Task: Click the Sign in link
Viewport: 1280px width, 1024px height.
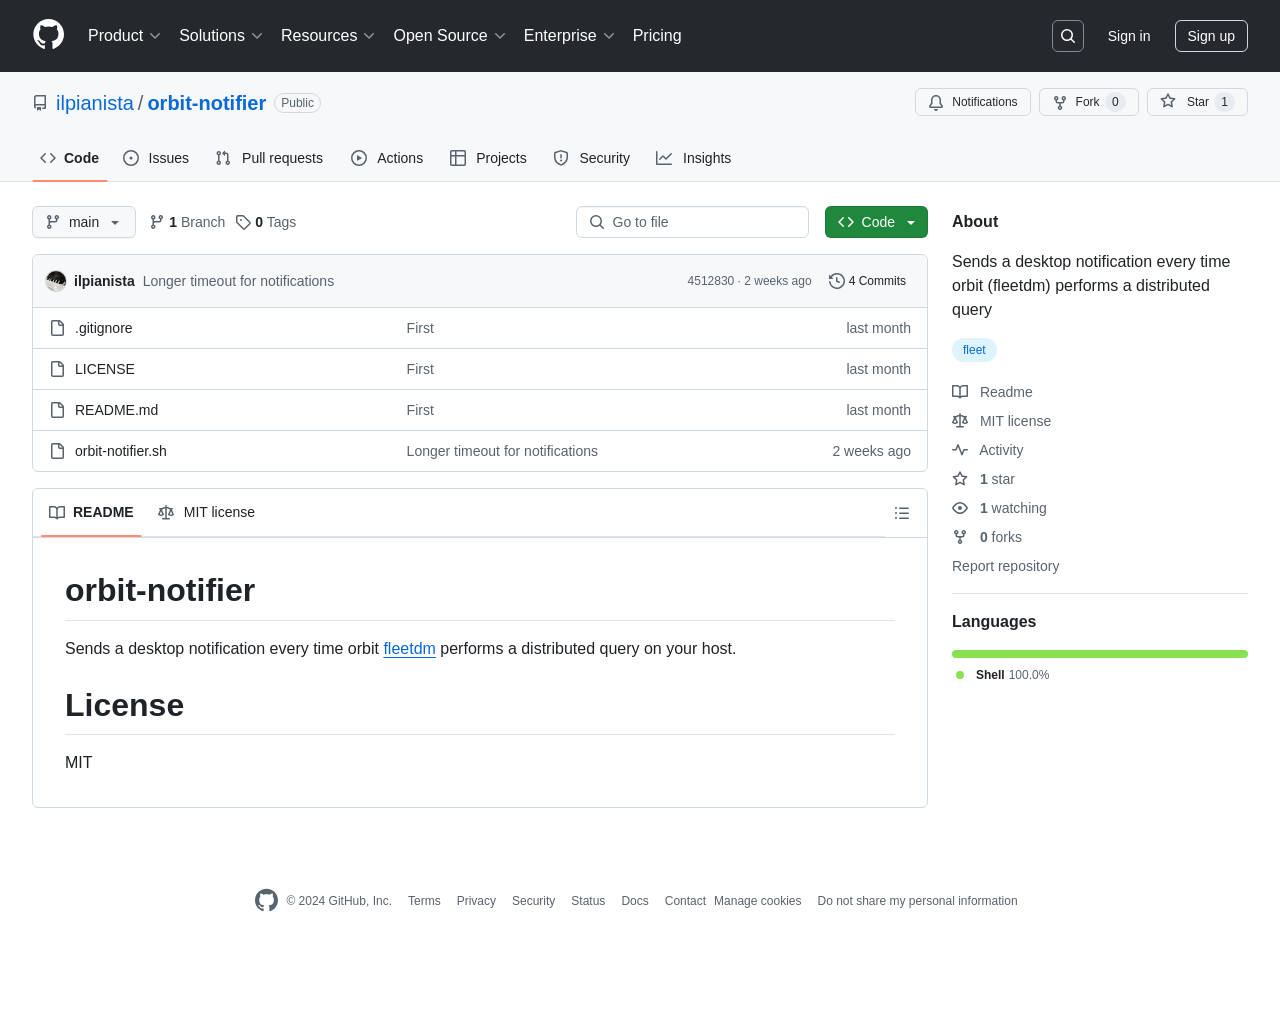Action: [x=1129, y=36]
